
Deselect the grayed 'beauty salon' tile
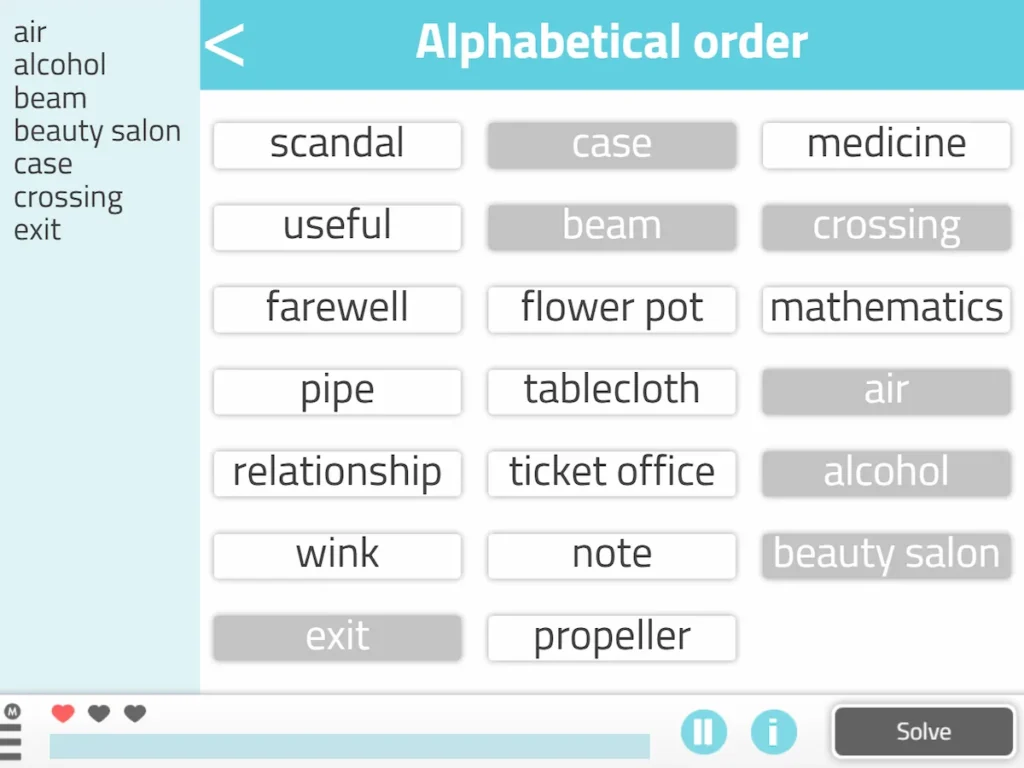point(886,555)
